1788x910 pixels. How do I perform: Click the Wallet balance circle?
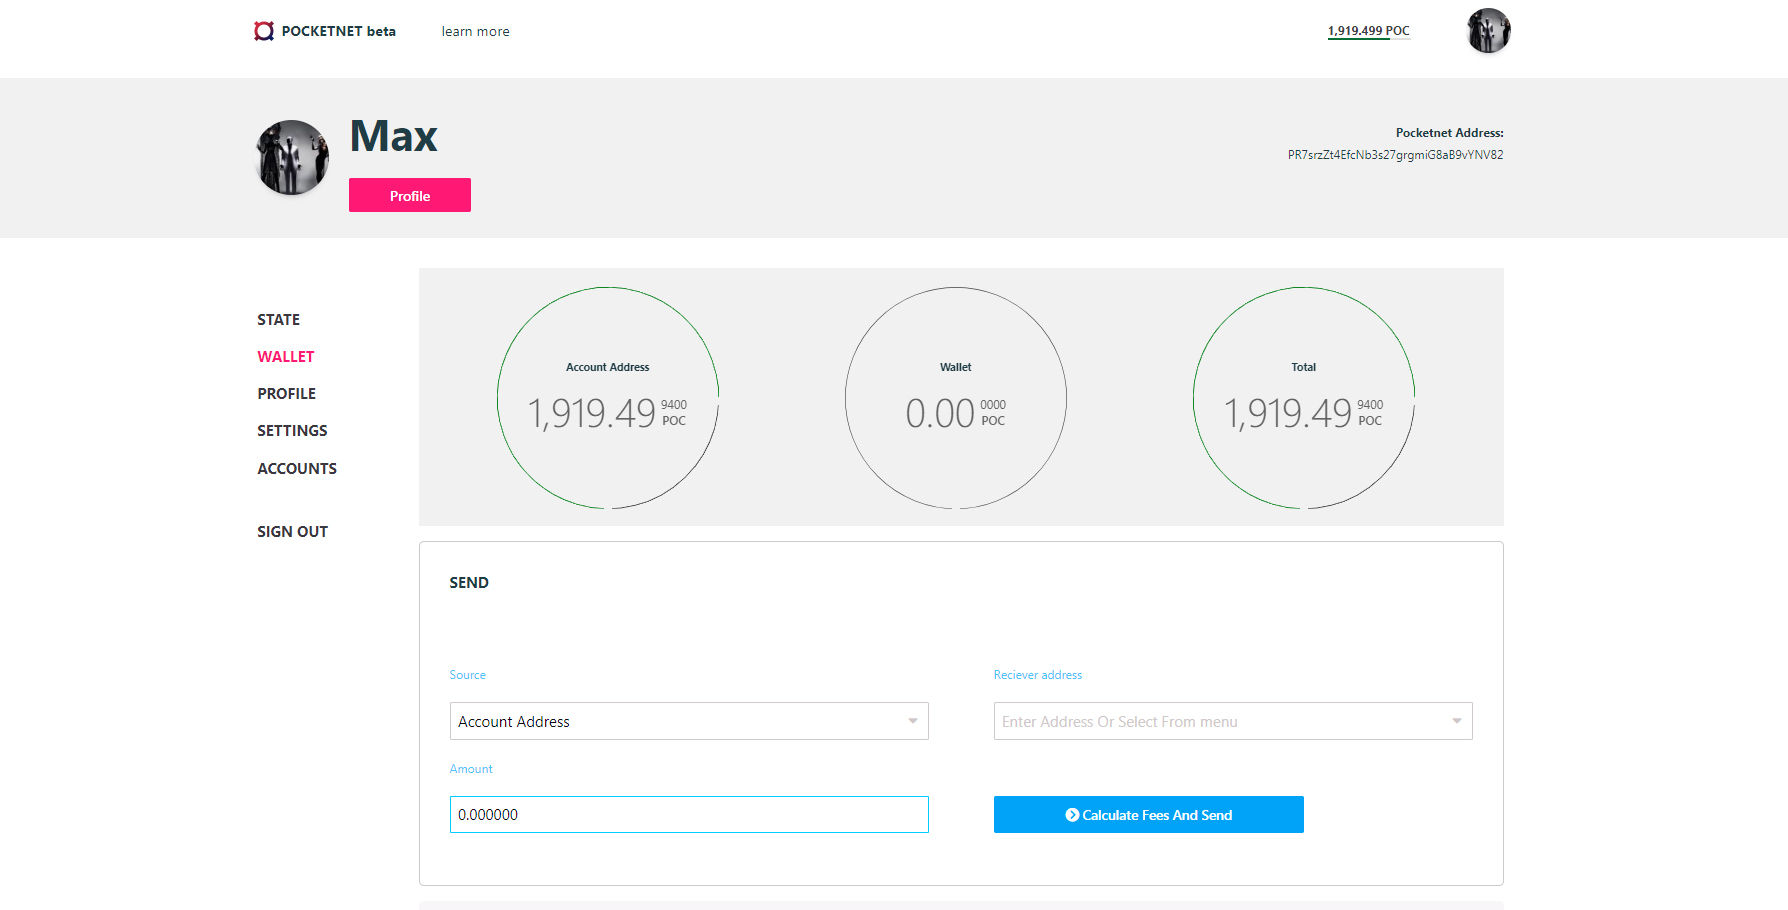point(956,398)
